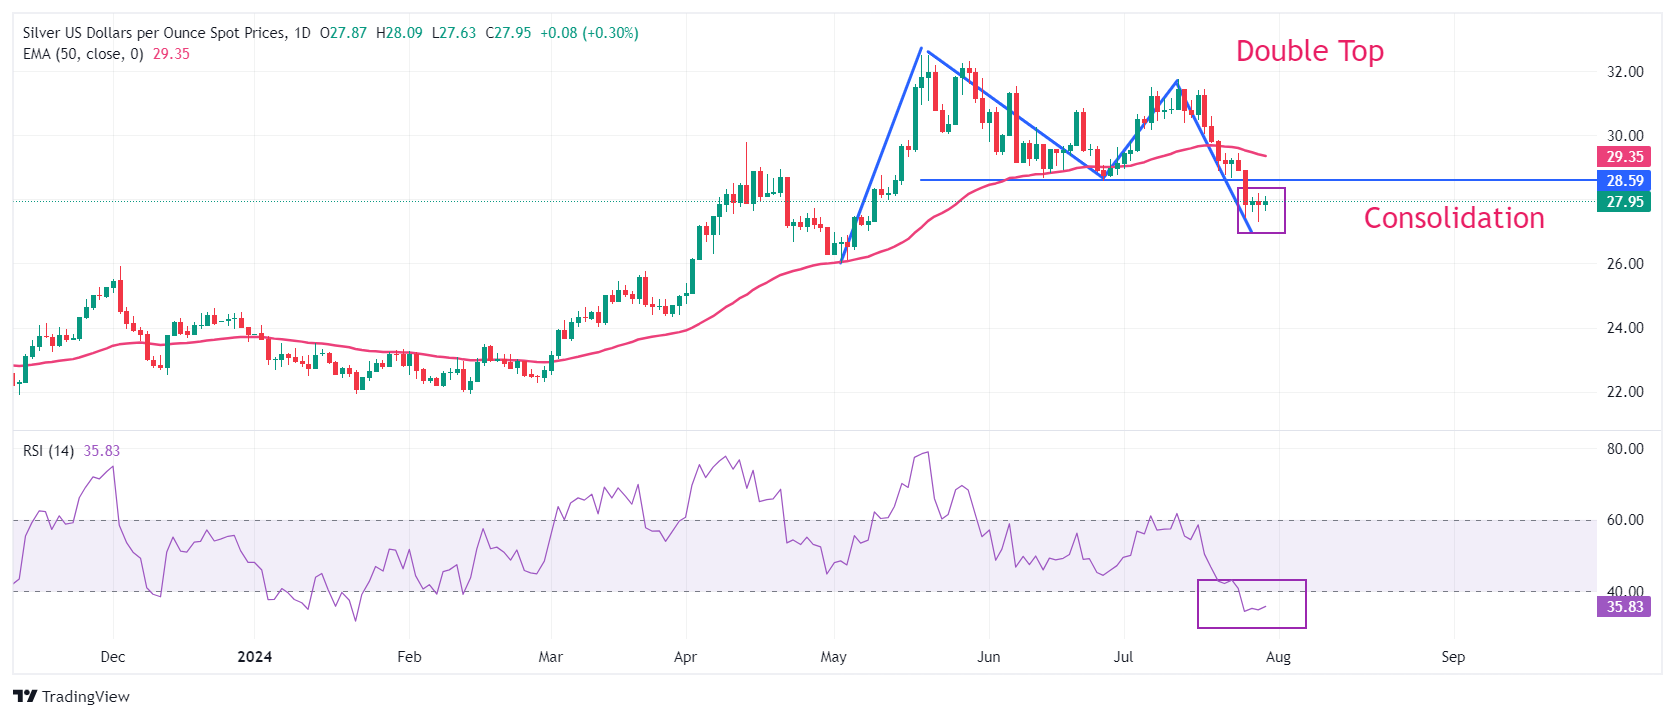Image resolution: width=1675 pixels, height=718 pixels.
Task: Click the EMA (50, close, 0) legend
Action: pos(83,54)
